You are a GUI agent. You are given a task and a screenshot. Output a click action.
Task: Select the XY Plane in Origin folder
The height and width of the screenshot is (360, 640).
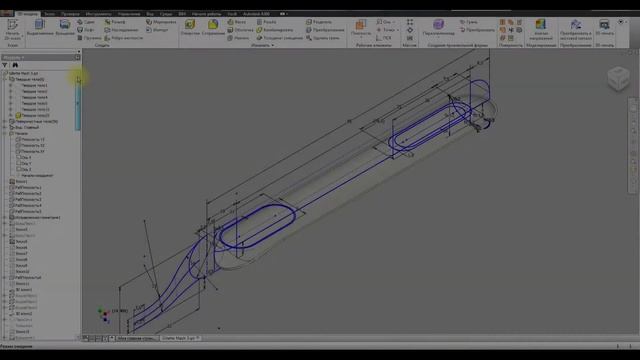pyautogui.click(x=30, y=151)
